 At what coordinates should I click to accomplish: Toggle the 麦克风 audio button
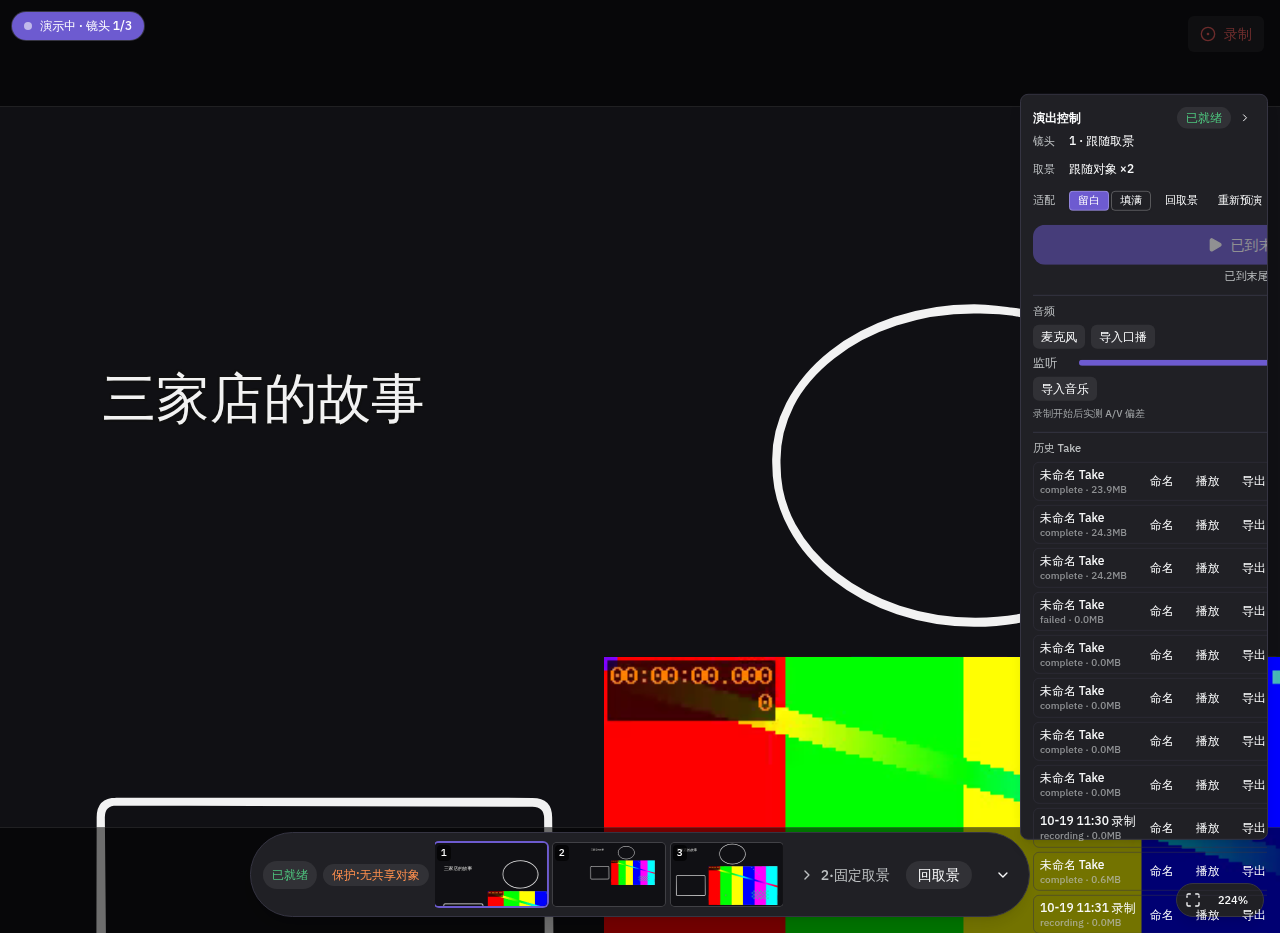1059,337
